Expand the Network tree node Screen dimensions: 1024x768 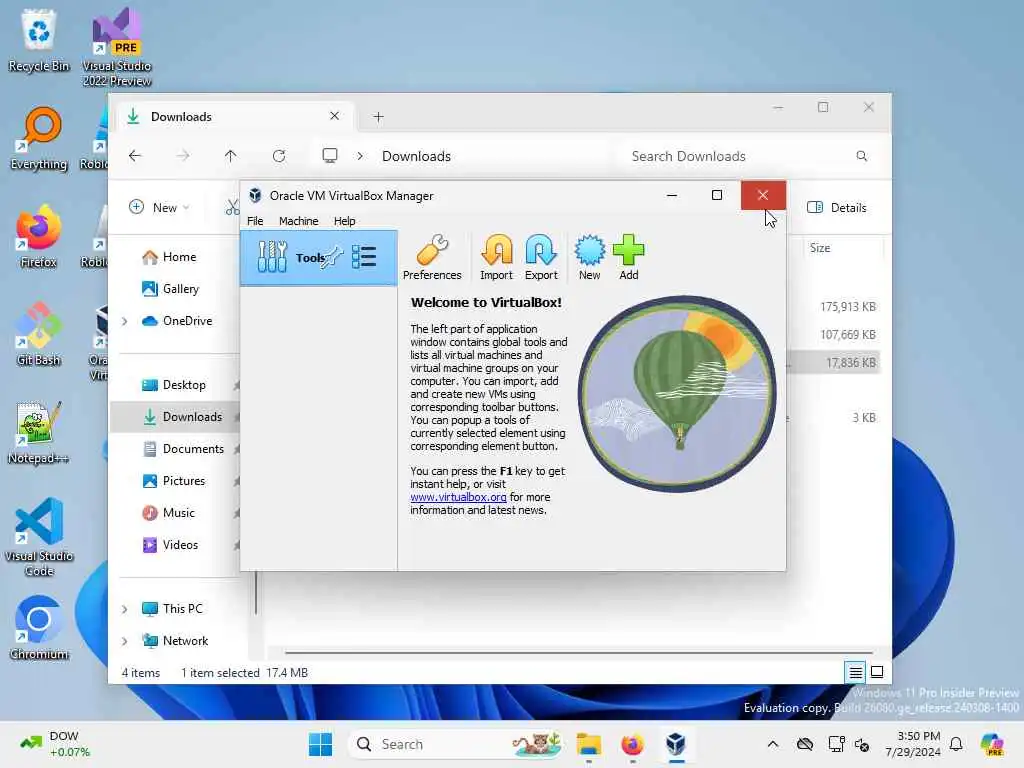pos(125,641)
